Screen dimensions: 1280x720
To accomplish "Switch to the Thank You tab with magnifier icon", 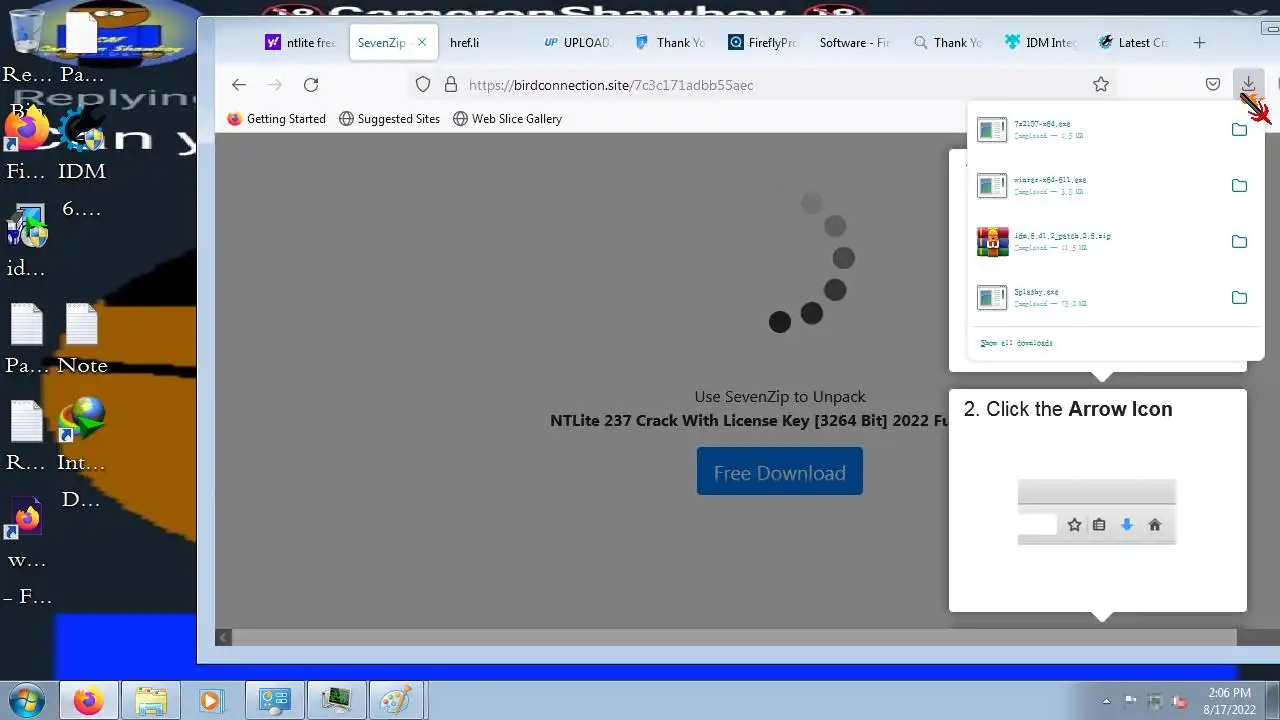I will (x=947, y=43).
